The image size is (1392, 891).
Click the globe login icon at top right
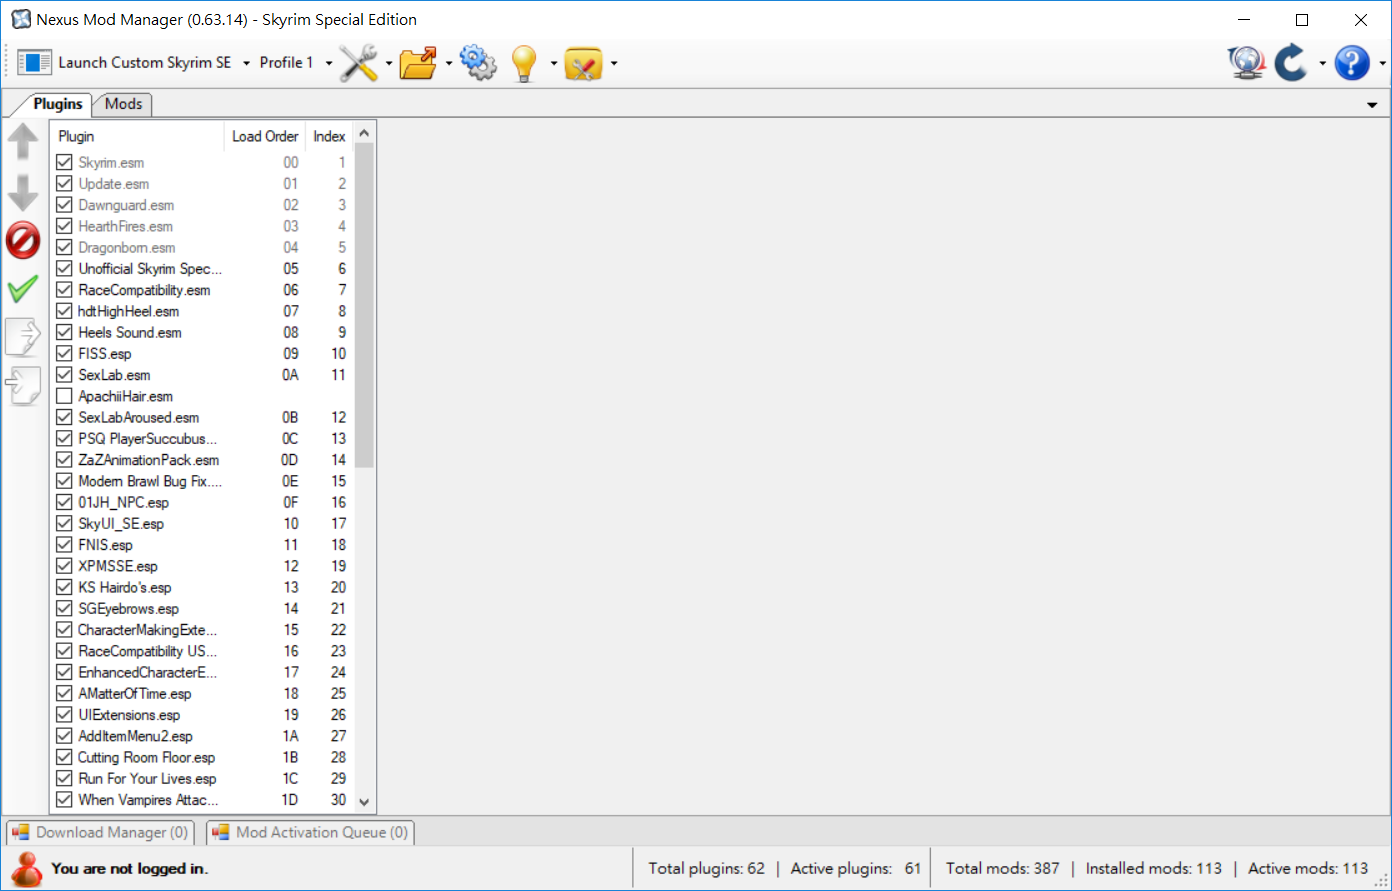[1247, 63]
